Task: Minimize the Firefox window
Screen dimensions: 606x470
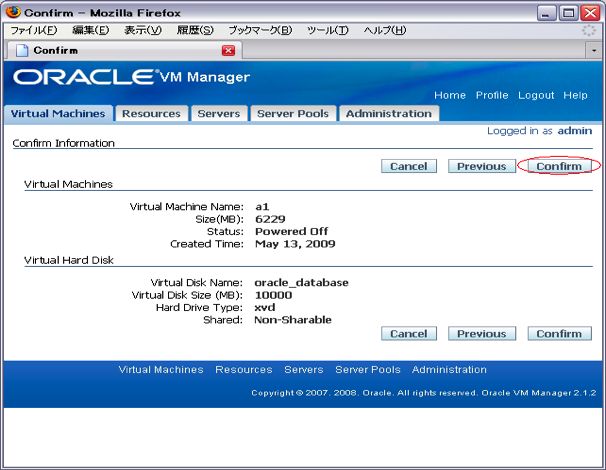Action: pos(546,13)
